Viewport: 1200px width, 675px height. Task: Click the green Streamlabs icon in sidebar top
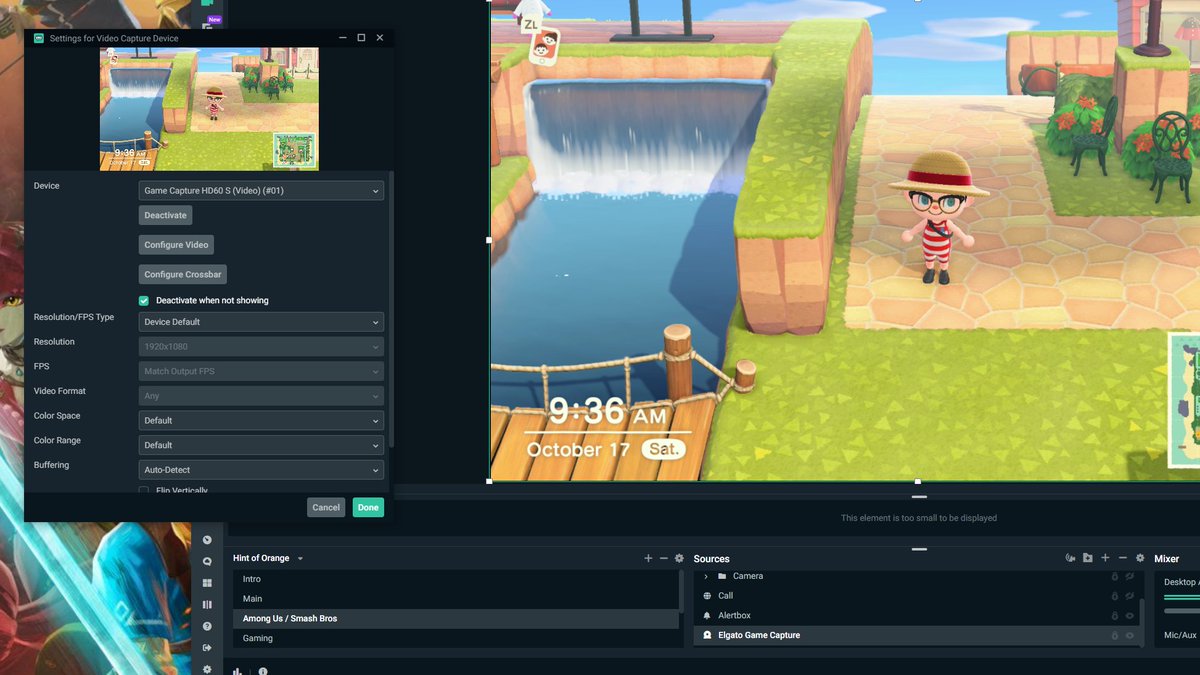point(207,3)
